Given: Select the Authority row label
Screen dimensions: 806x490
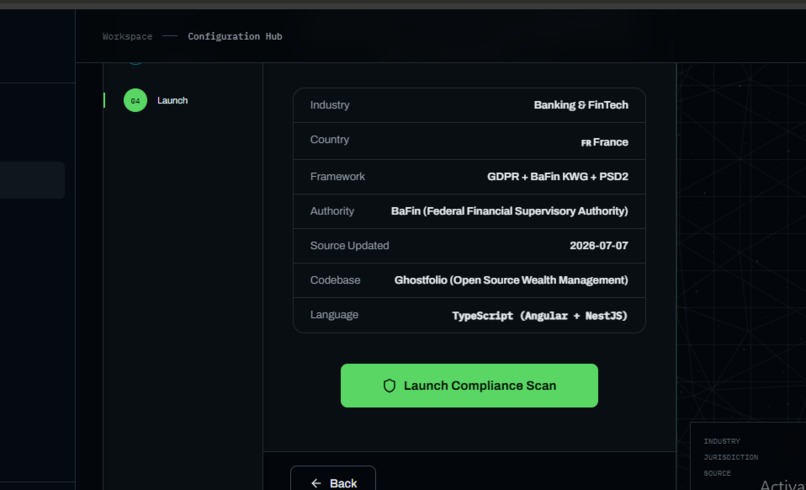Looking at the screenshot, I should [x=332, y=211].
